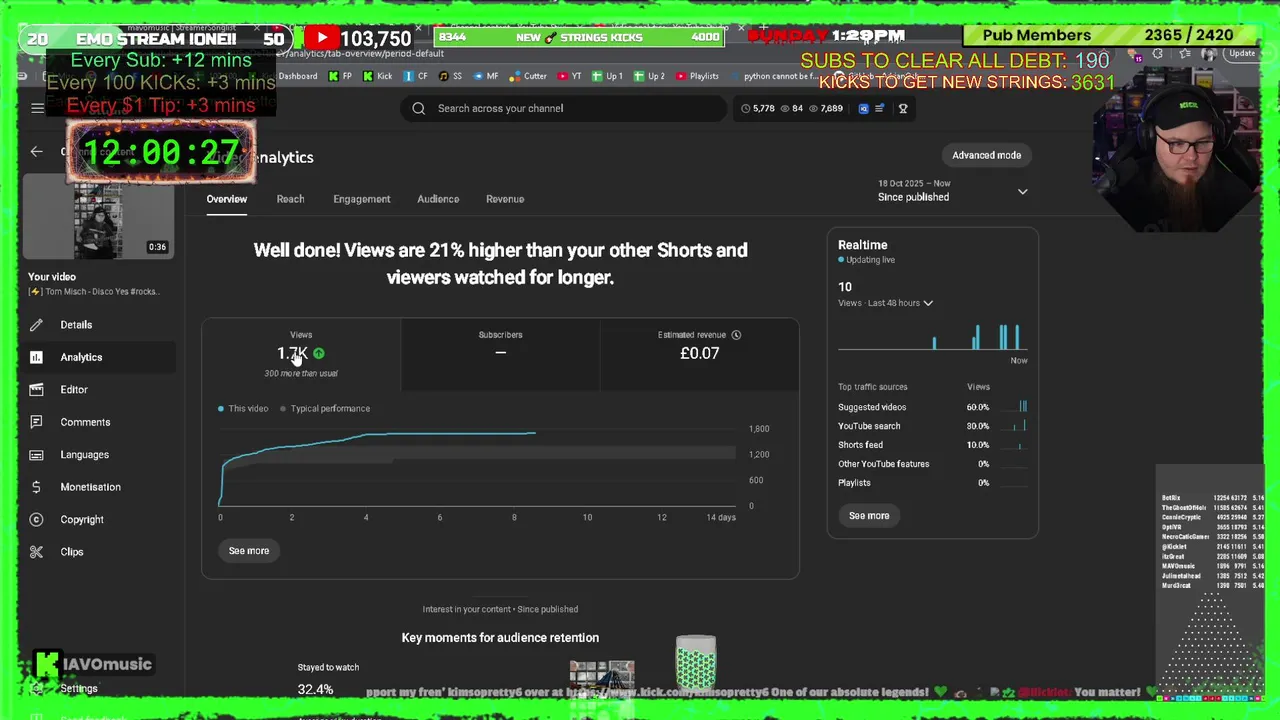The height and width of the screenshot is (720, 1280).
Task: Select the Views metric card
Action: point(301,354)
